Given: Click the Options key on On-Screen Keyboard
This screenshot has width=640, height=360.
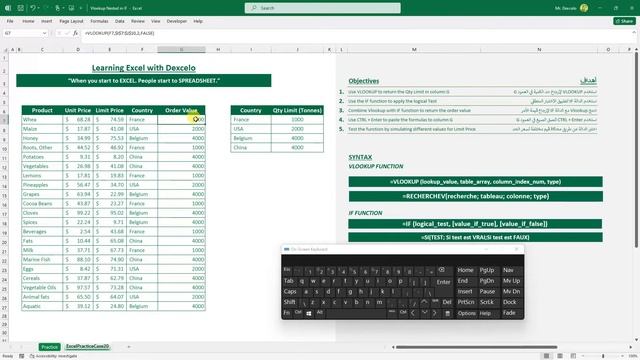Looking at the screenshot, I should [x=467, y=313].
